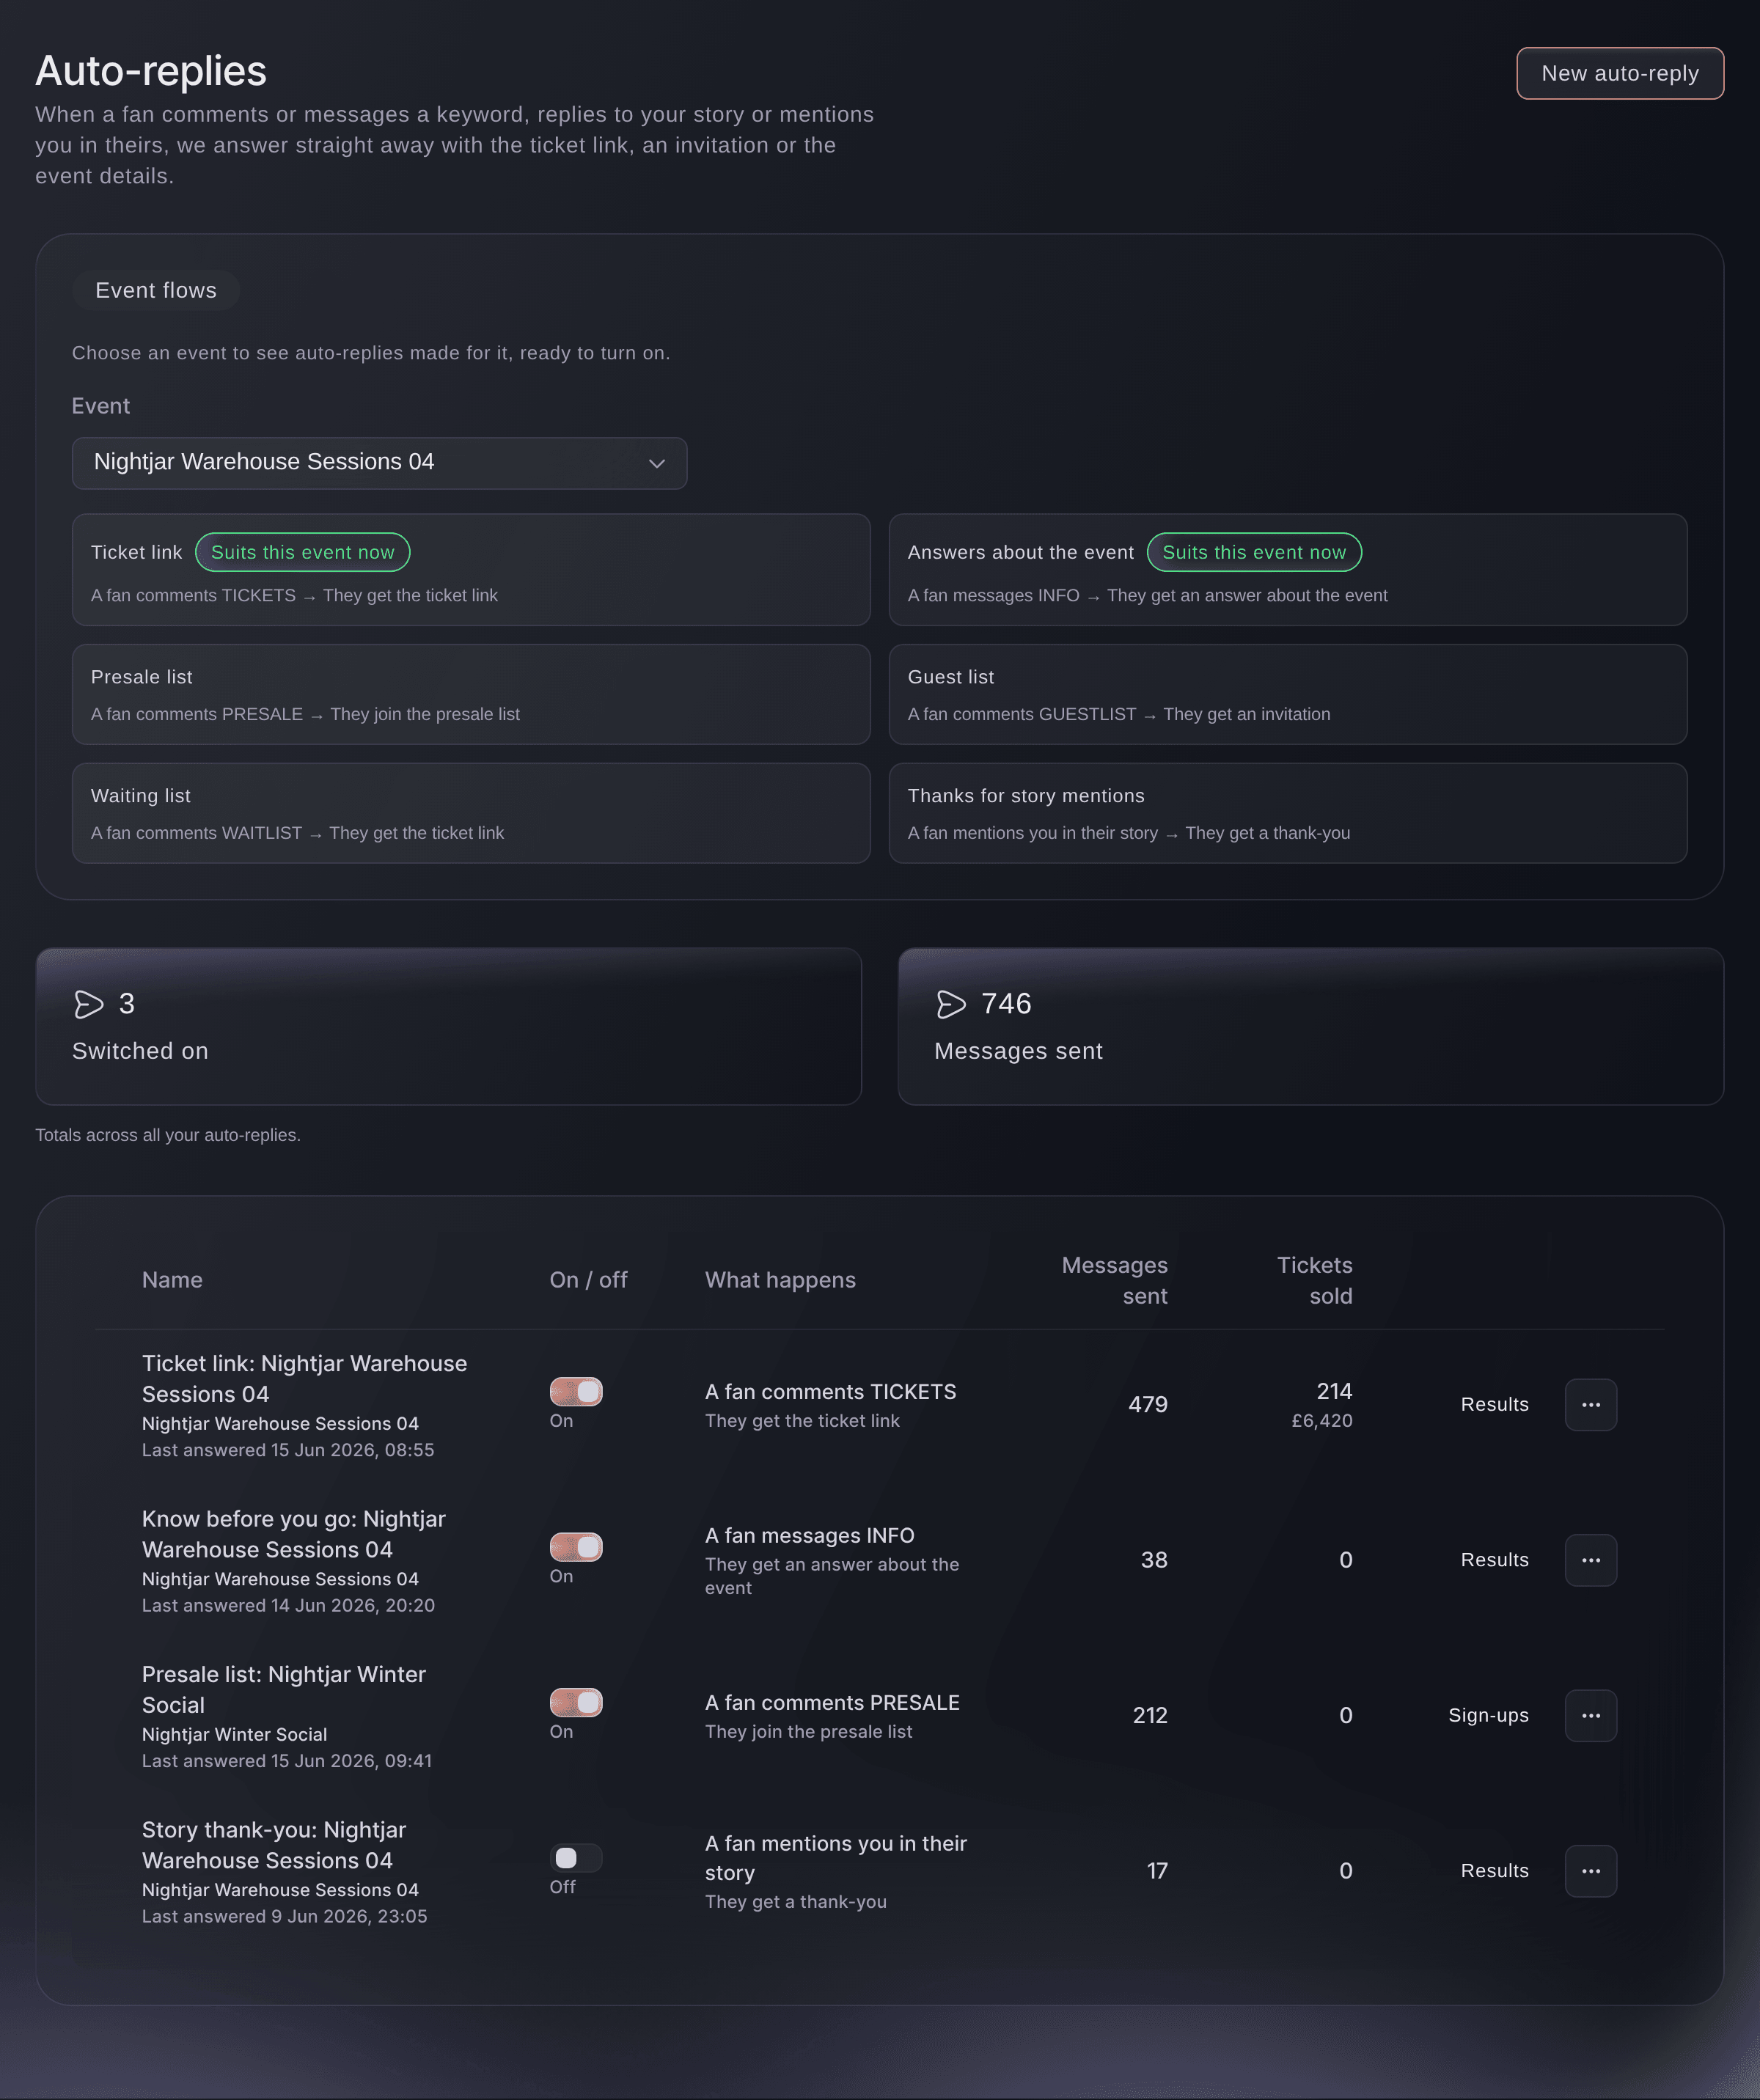Click the chevron arrow in the Event selector

click(x=656, y=463)
